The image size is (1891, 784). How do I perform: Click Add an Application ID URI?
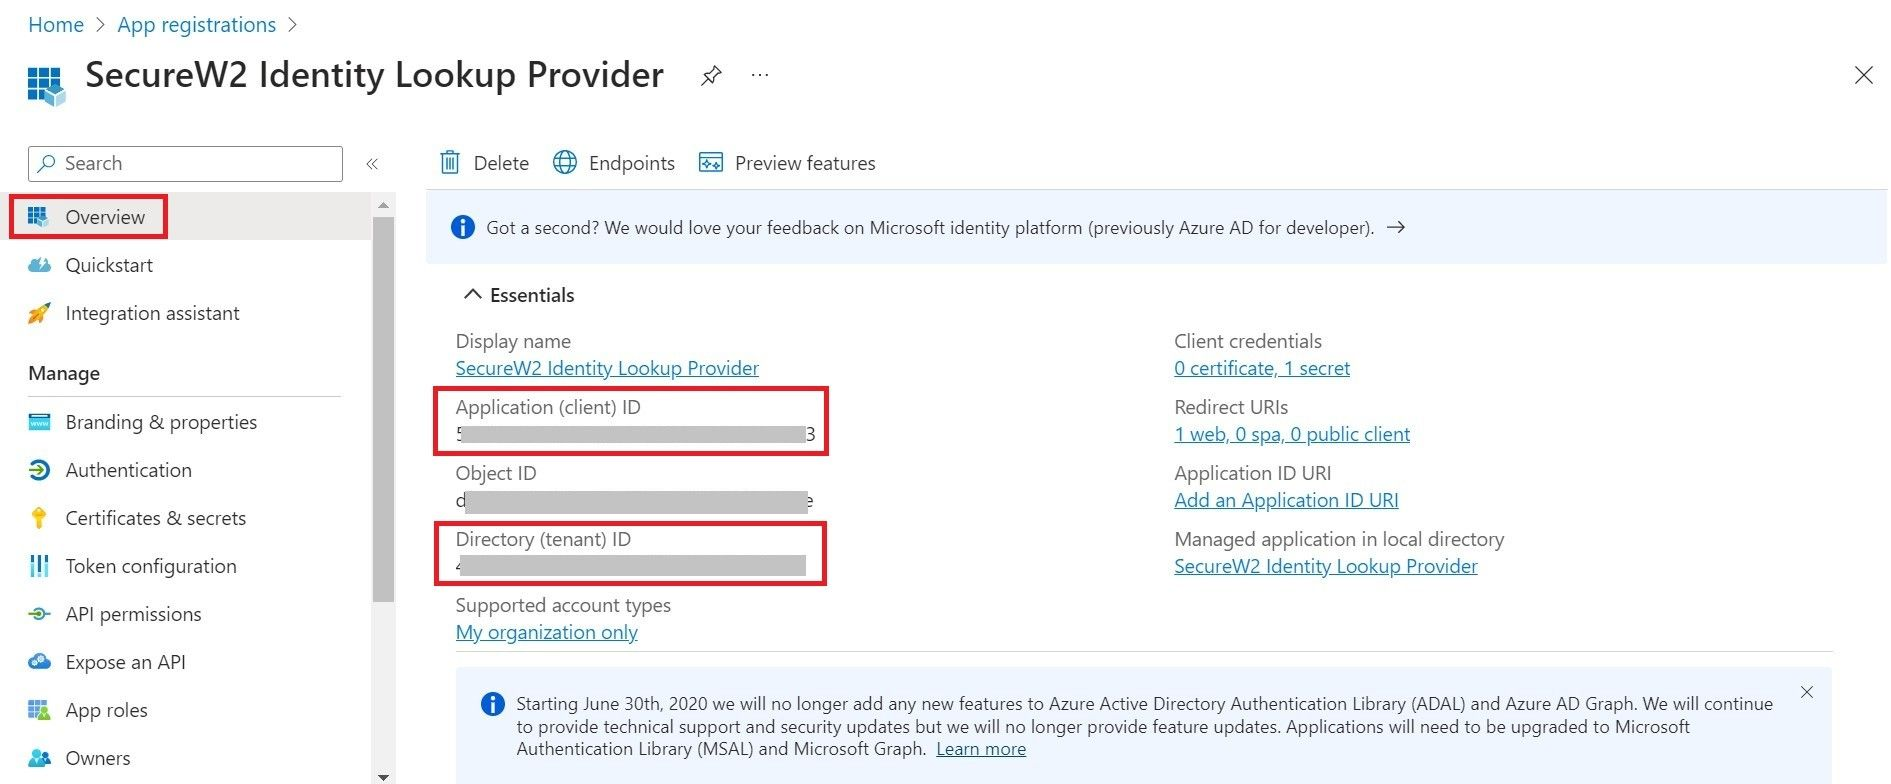pyautogui.click(x=1285, y=500)
